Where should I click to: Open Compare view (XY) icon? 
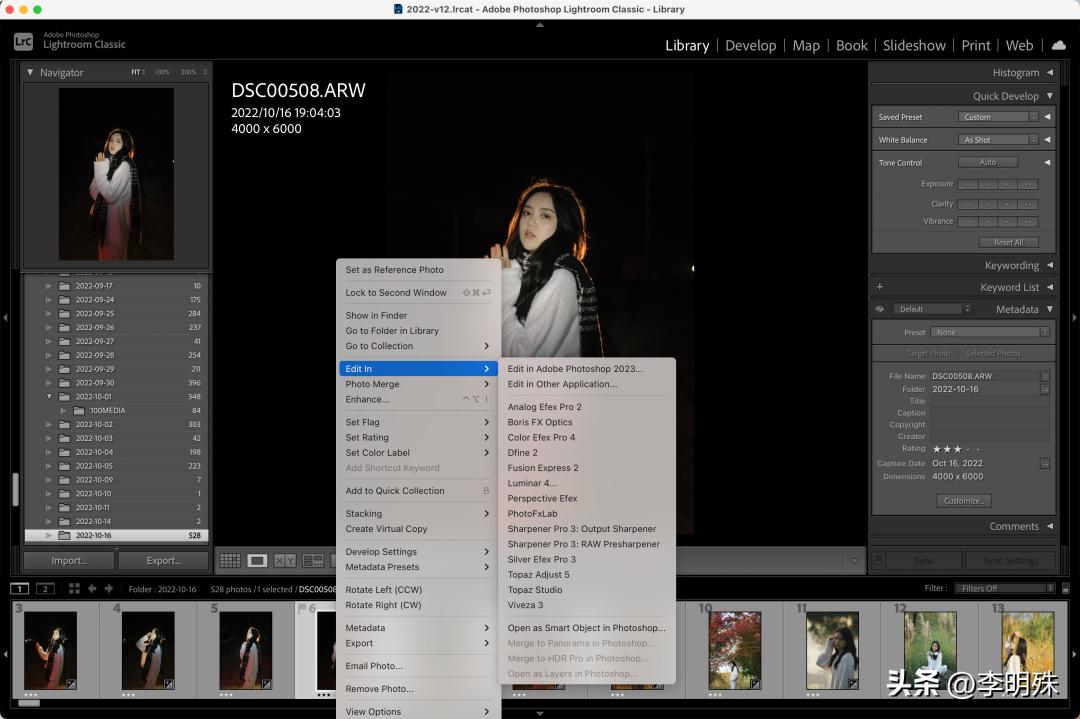[x=285, y=561]
